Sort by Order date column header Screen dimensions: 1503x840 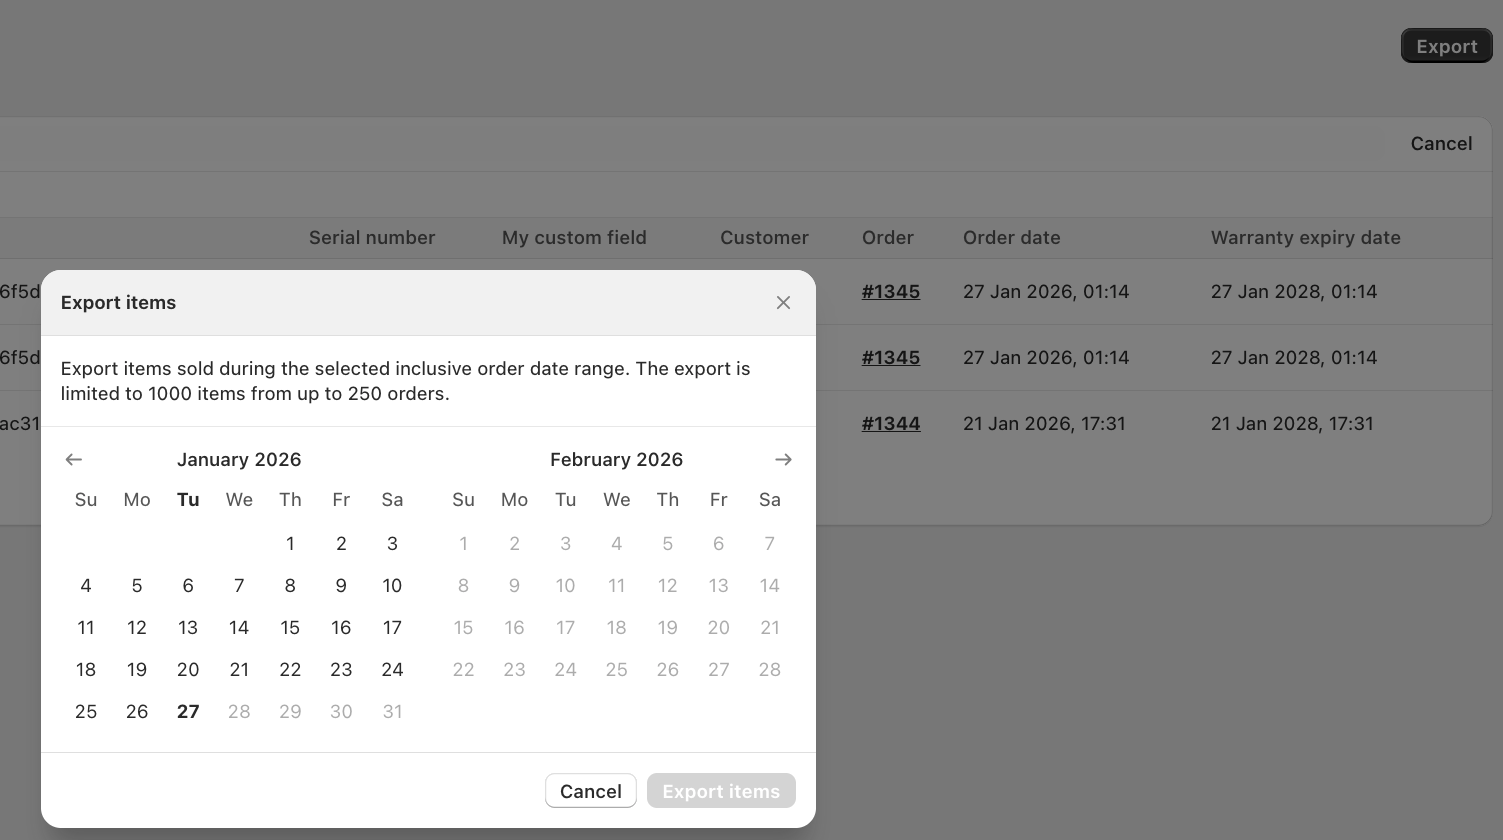[1011, 238]
